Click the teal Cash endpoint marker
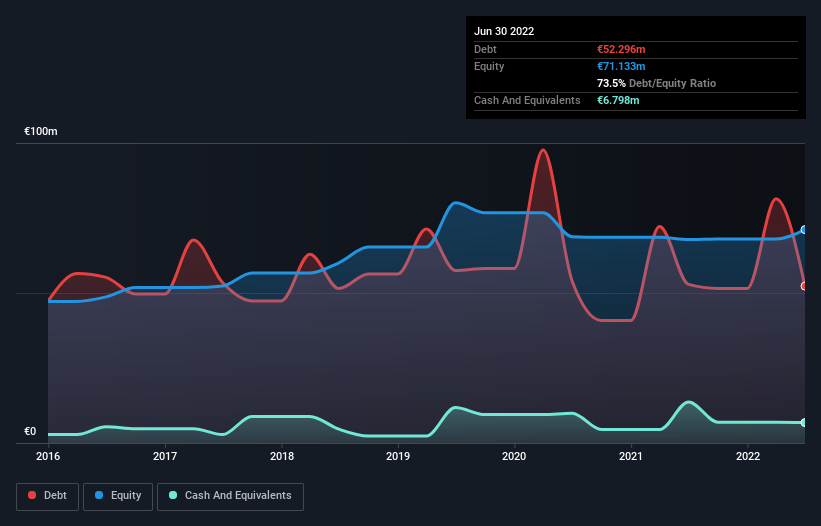 pos(804,422)
